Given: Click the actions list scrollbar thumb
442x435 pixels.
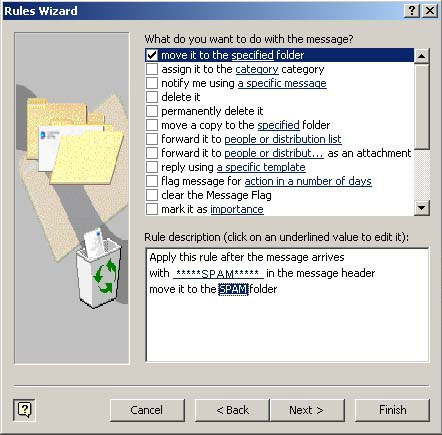Looking at the screenshot, I should point(422,106).
